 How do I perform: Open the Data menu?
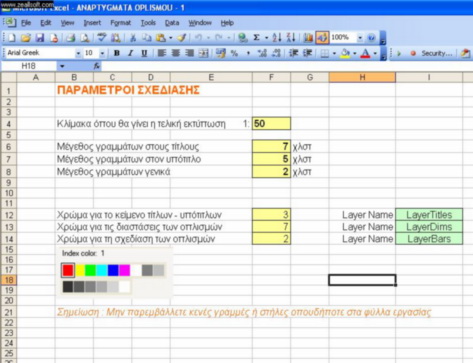tap(172, 23)
